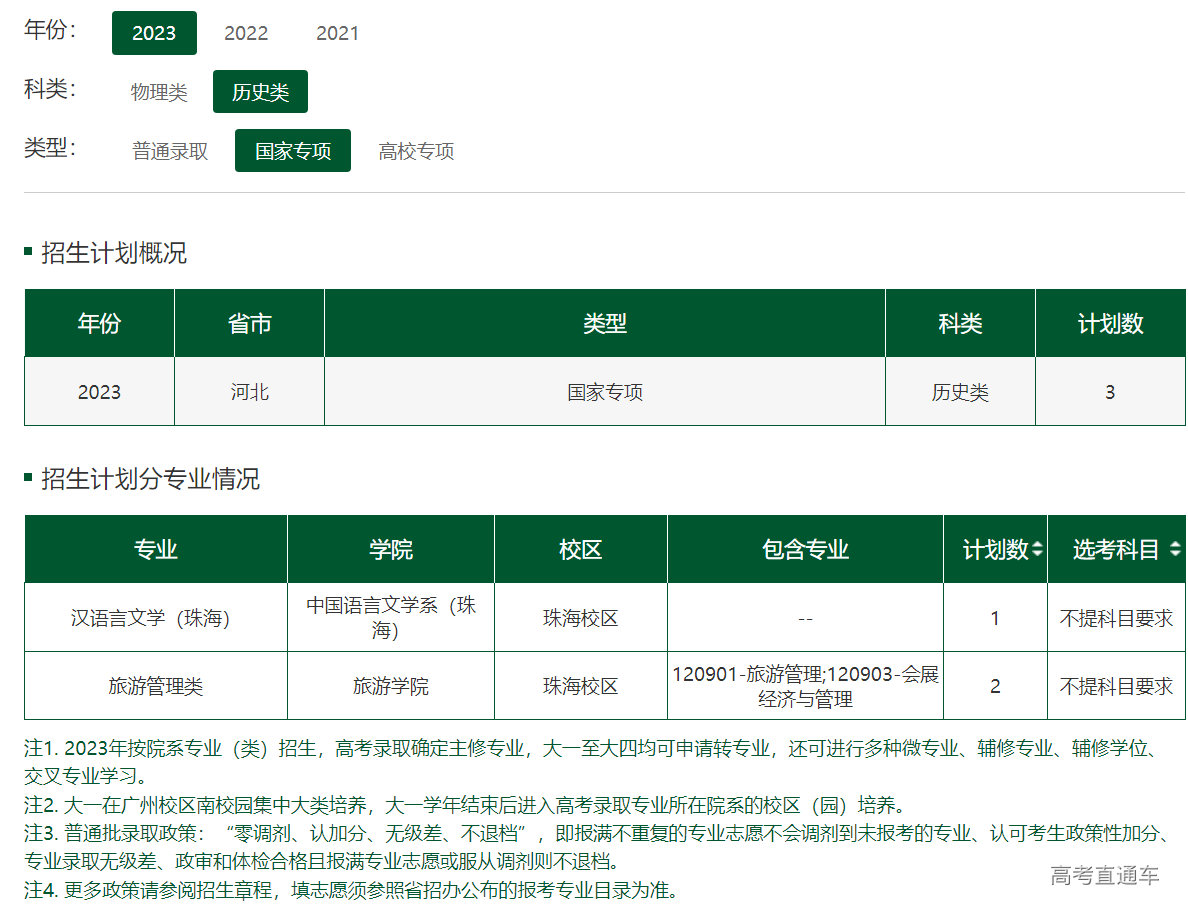Select 物理类 subject category
Image resolution: width=1188 pixels, height=915 pixels.
click(159, 92)
